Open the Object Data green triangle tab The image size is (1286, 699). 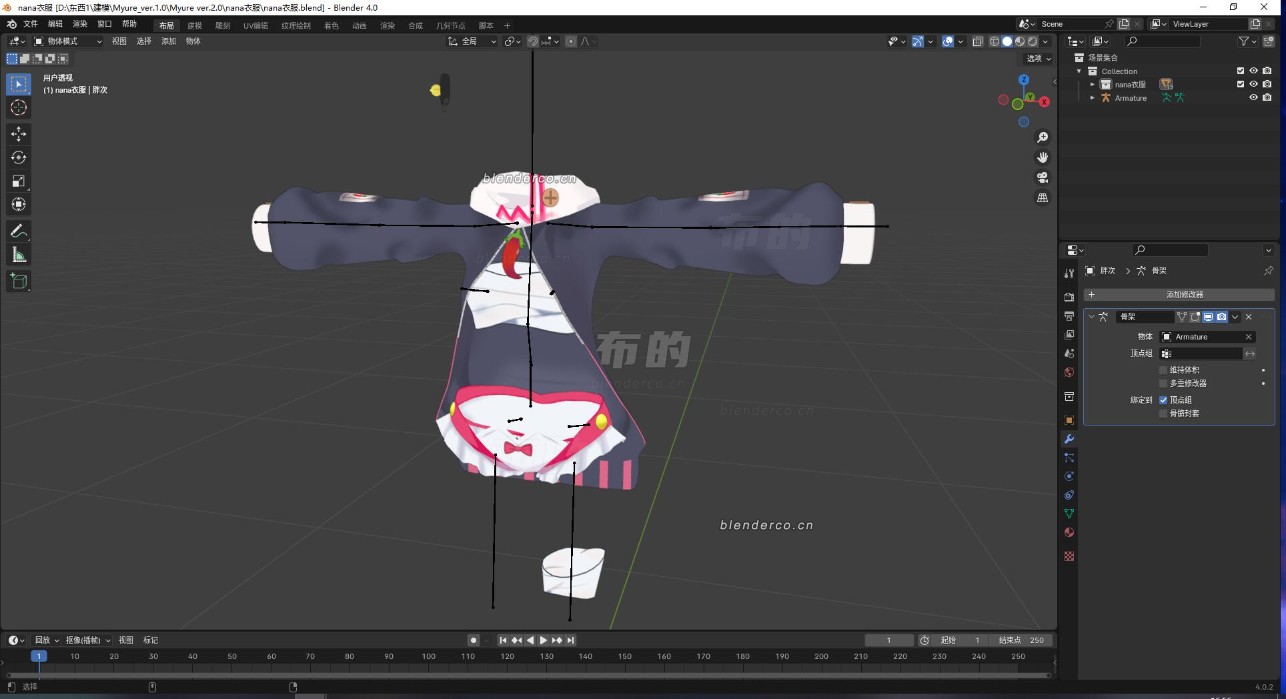pyautogui.click(x=1069, y=514)
